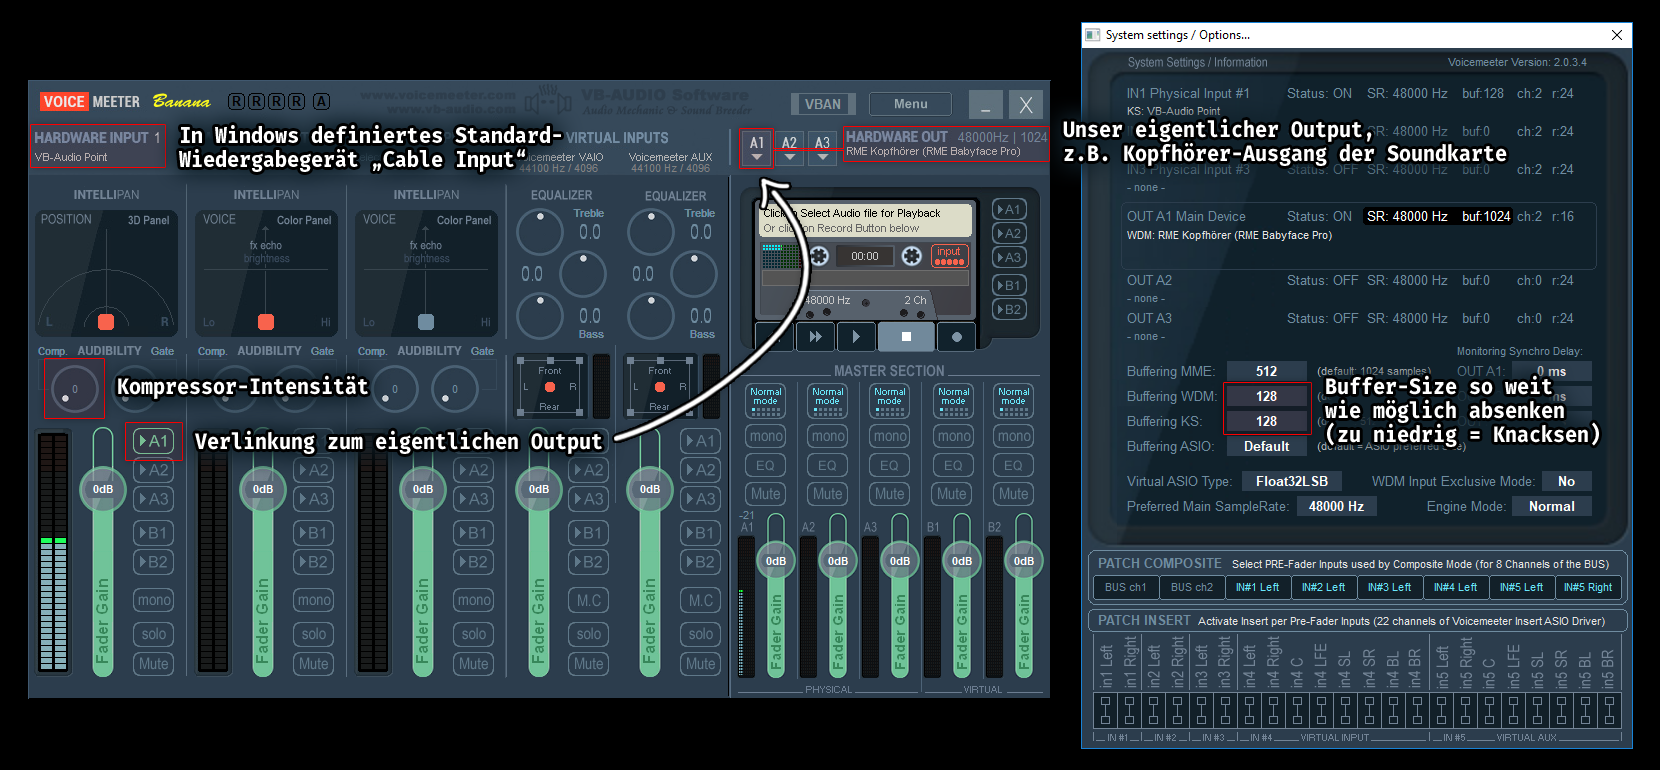Switch master B2 Normal mode selector
This screenshot has height=770, width=1660.
pos(1014,400)
